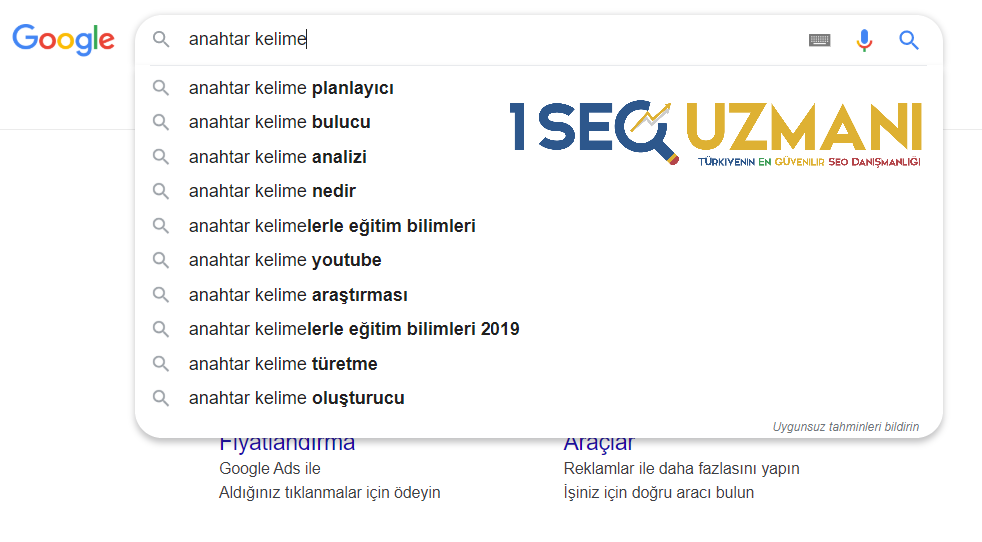The image size is (982, 542).
Task: Click search icon beside 'anahtar kelime nedir'
Action: pyautogui.click(x=161, y=191)
